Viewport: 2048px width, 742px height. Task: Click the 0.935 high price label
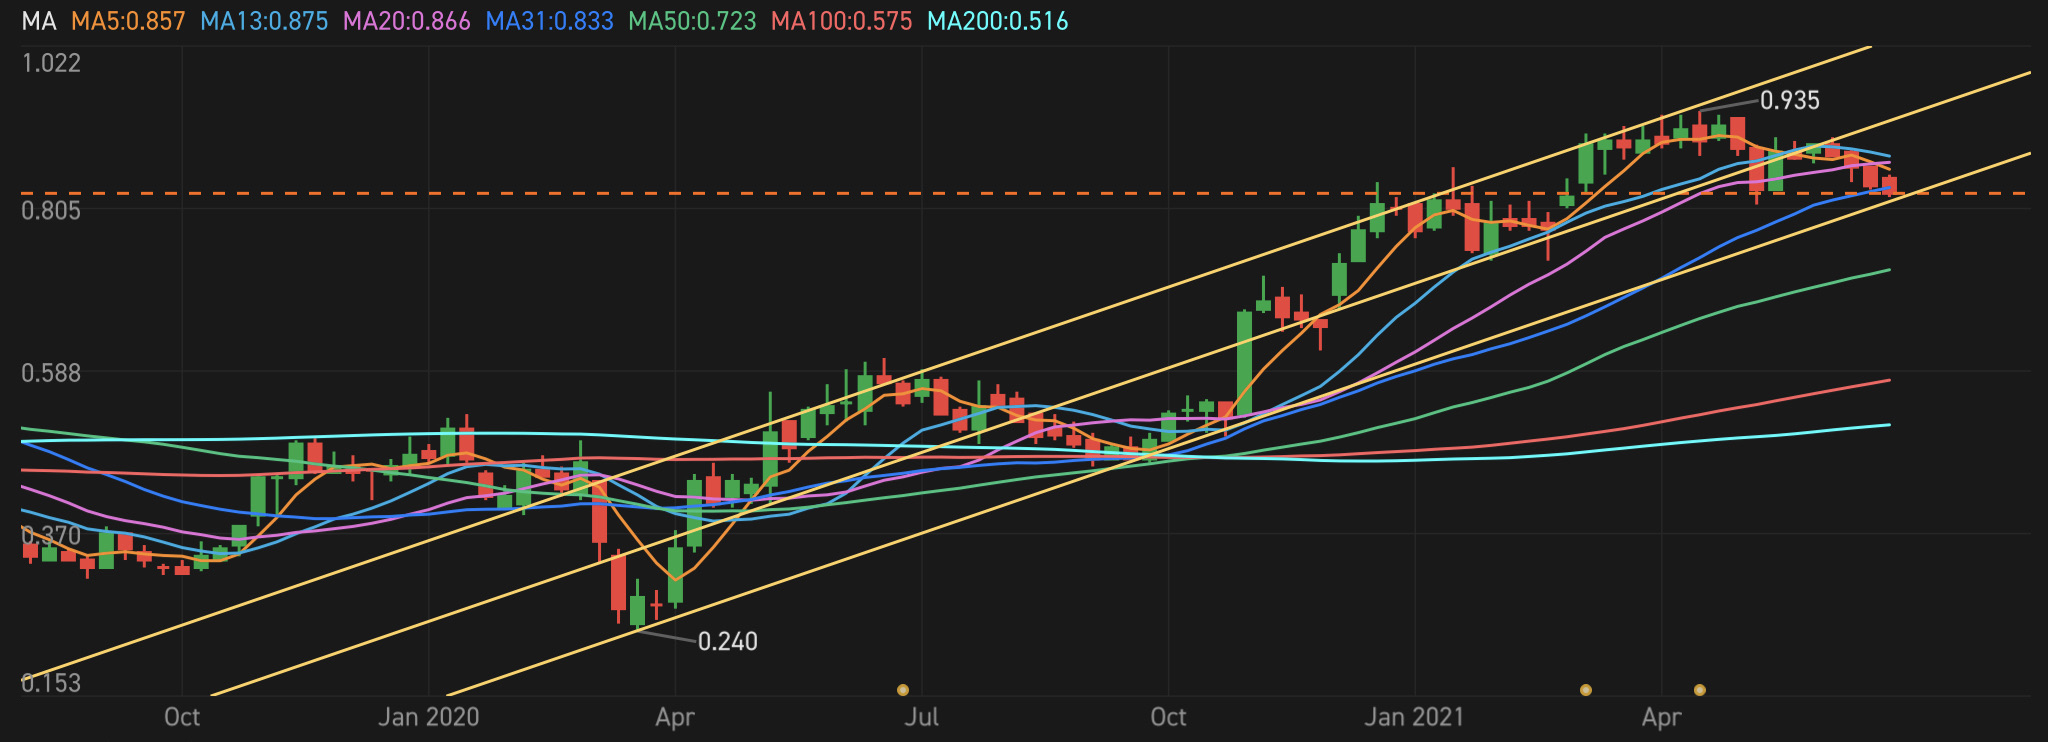1790,101
